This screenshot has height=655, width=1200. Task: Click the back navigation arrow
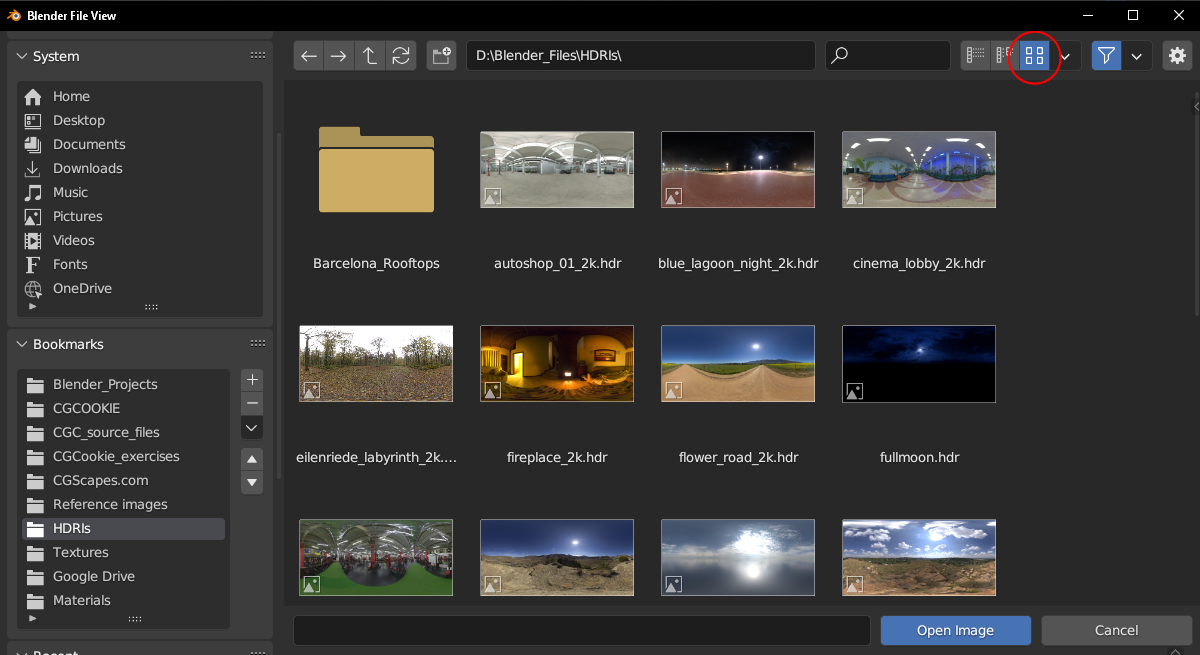[x=309, y=56]
